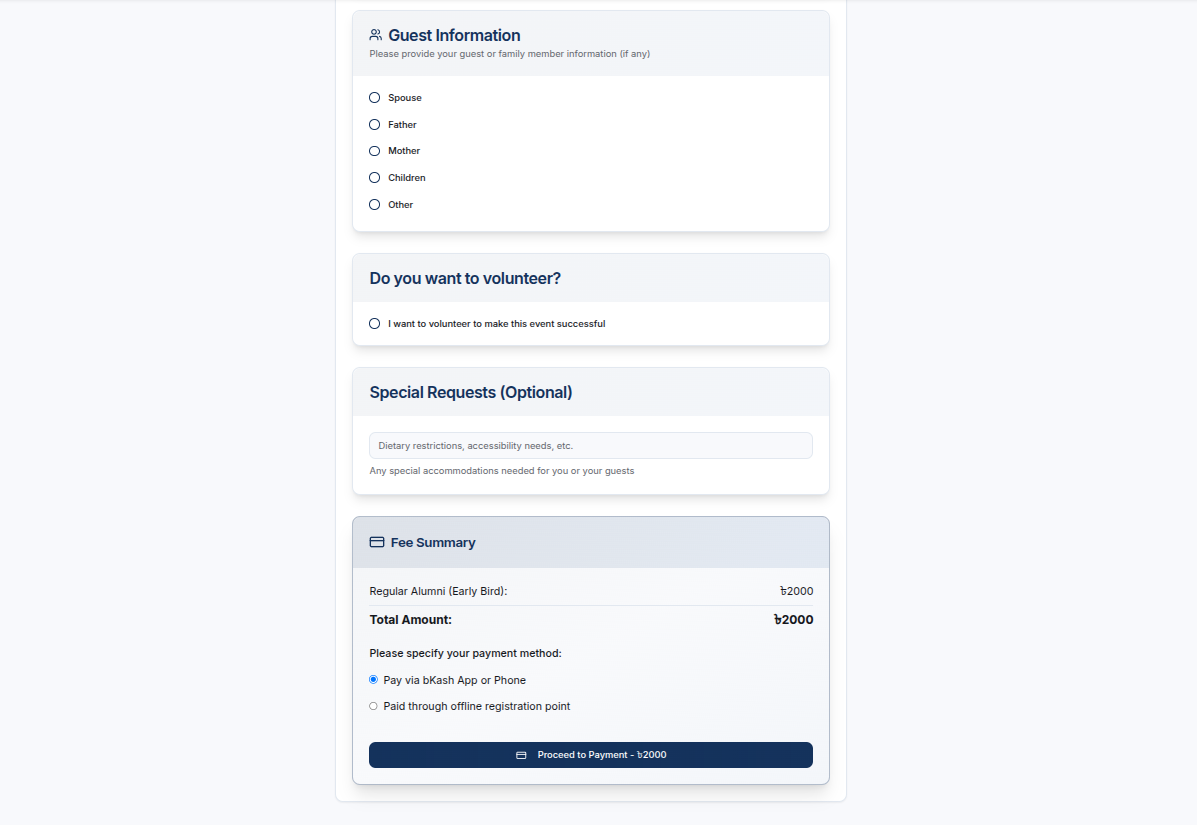This screenshot has height=825, width=1197.
Task: Click the card icon in Proceed button
Action: [521, 756]
